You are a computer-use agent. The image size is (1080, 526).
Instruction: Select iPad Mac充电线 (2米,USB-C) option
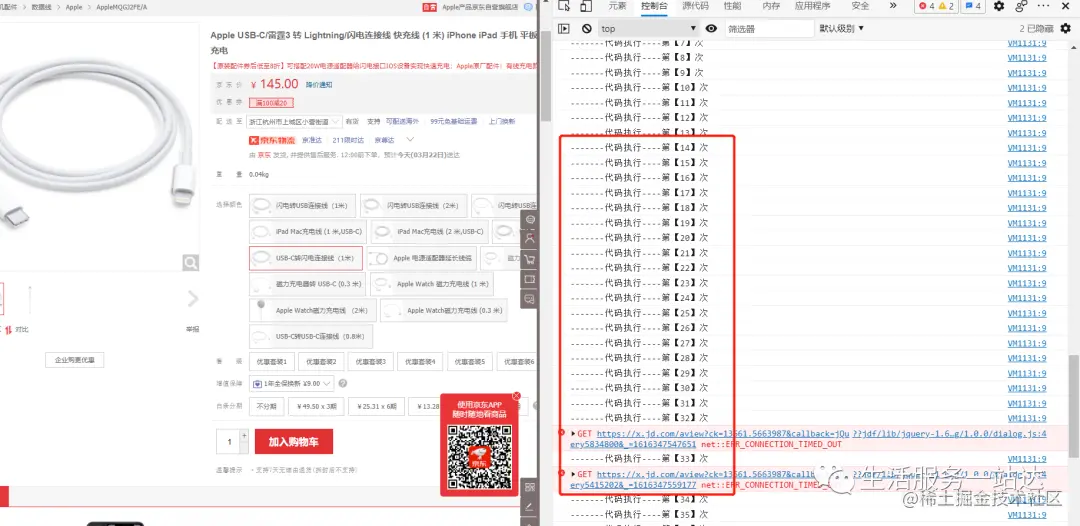point(429,232)
